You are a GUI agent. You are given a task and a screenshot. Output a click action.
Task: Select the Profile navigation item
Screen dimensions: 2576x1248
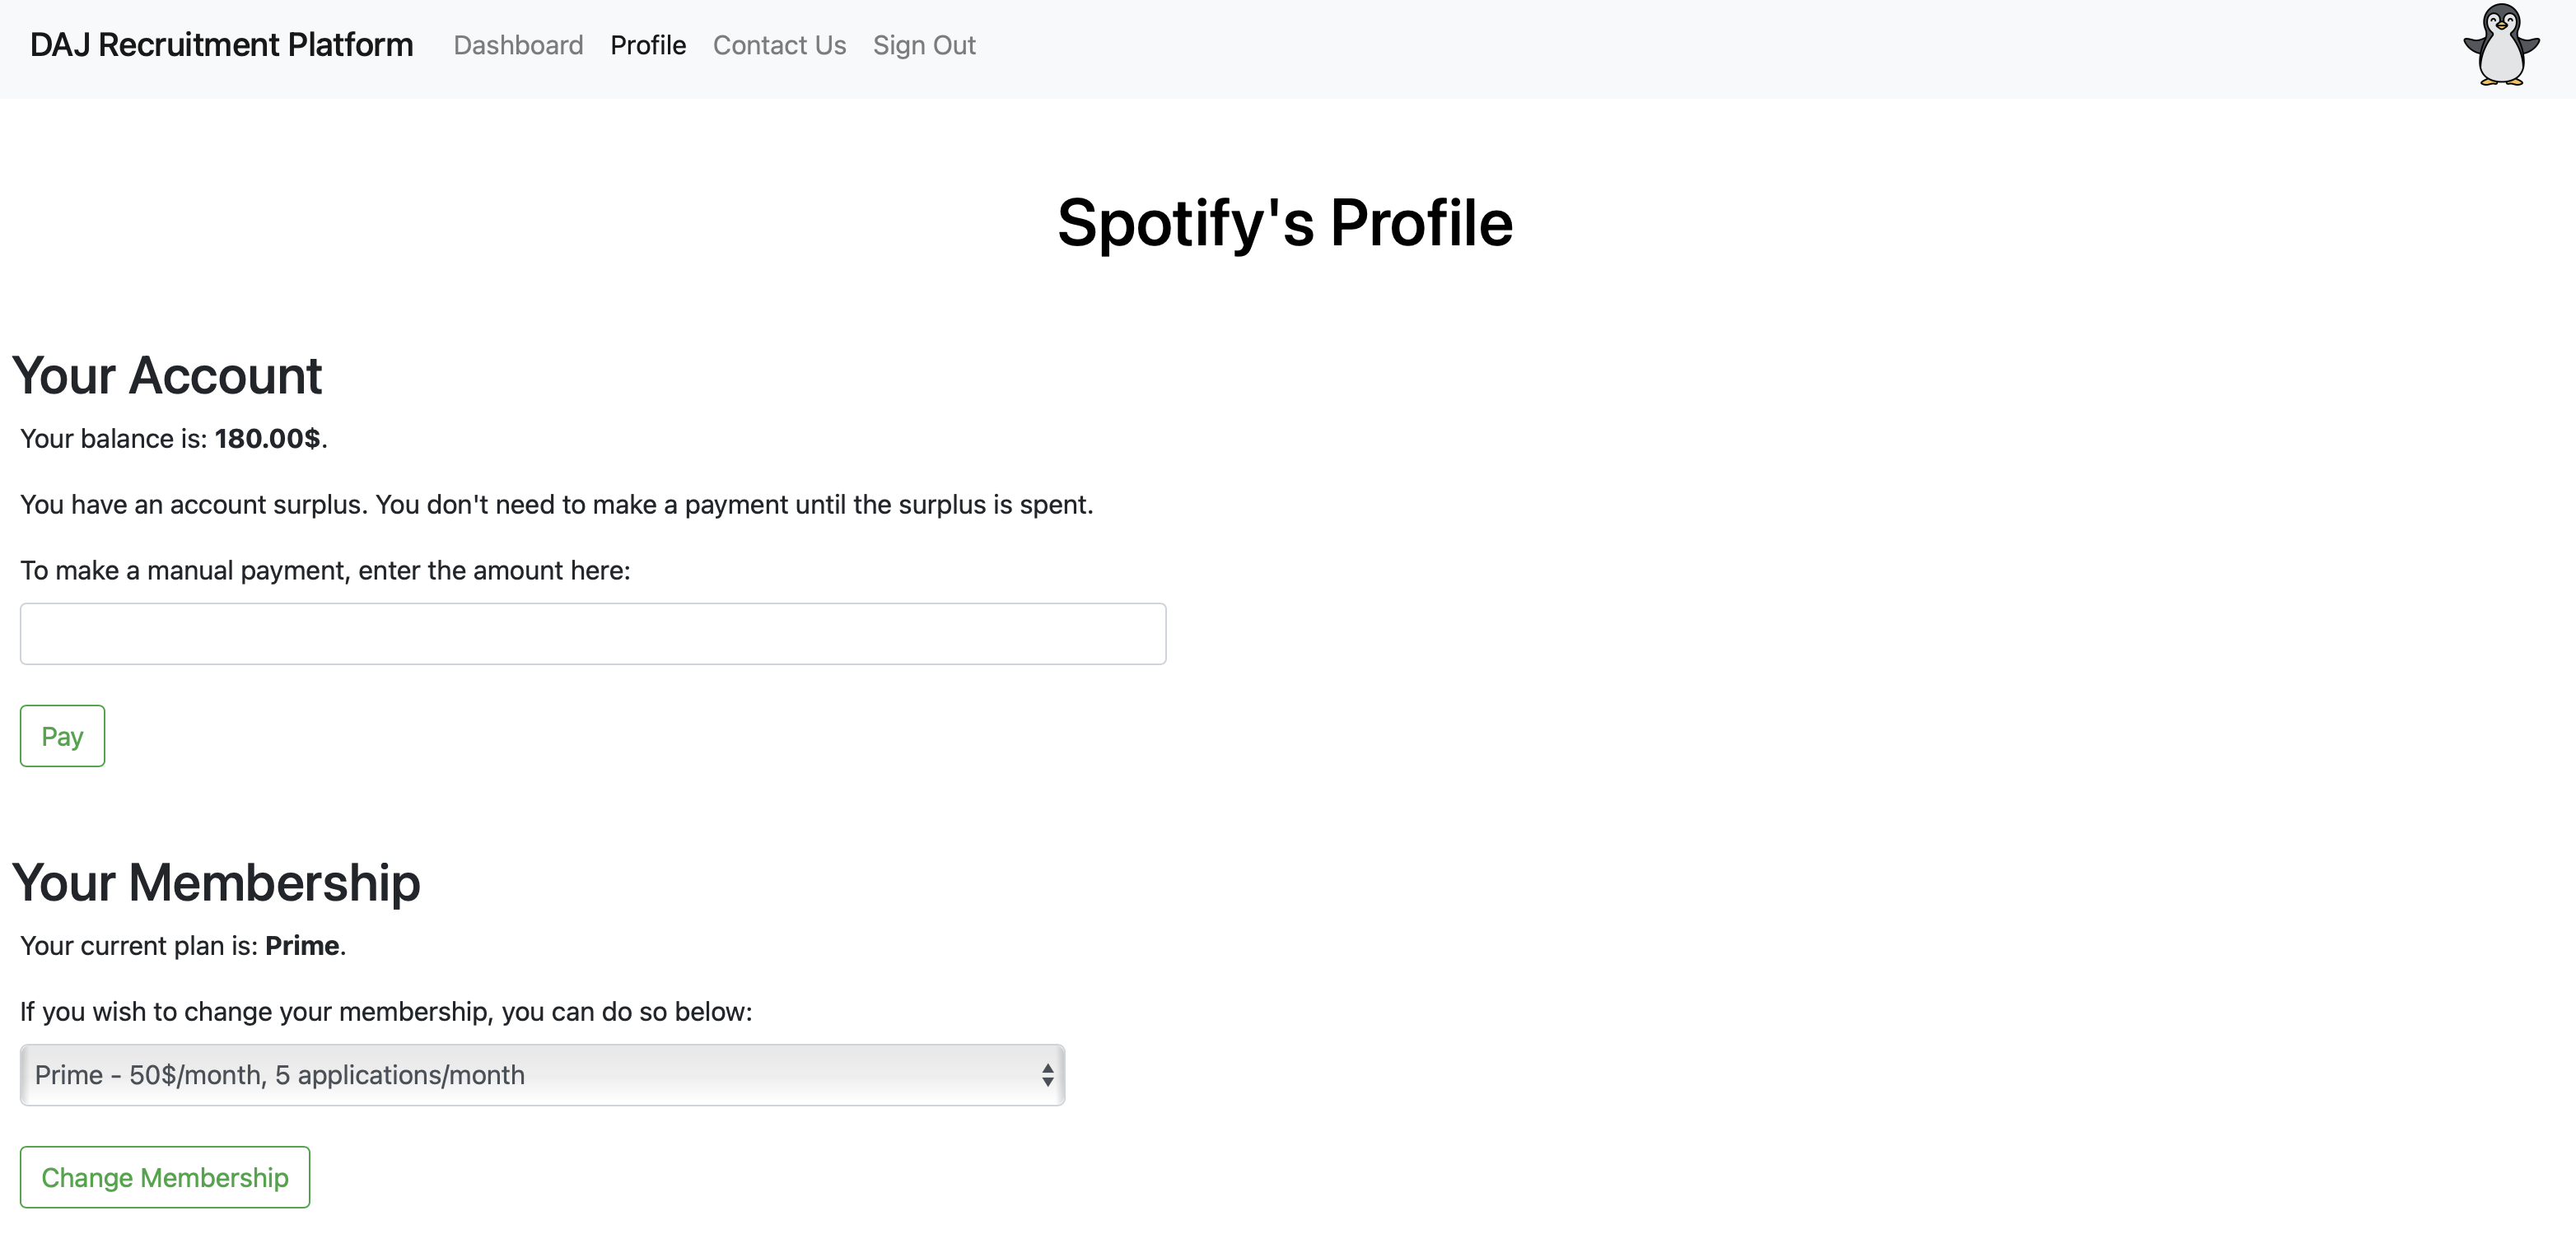648,45
